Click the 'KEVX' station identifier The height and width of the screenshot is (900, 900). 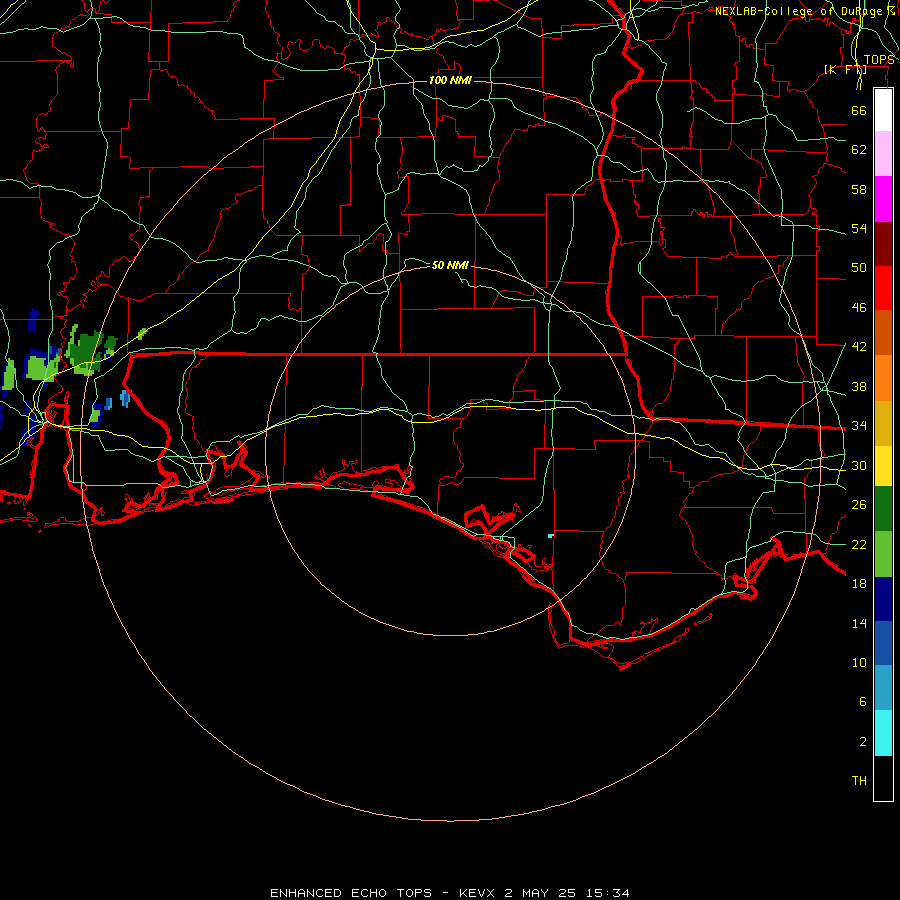(476, 893)
